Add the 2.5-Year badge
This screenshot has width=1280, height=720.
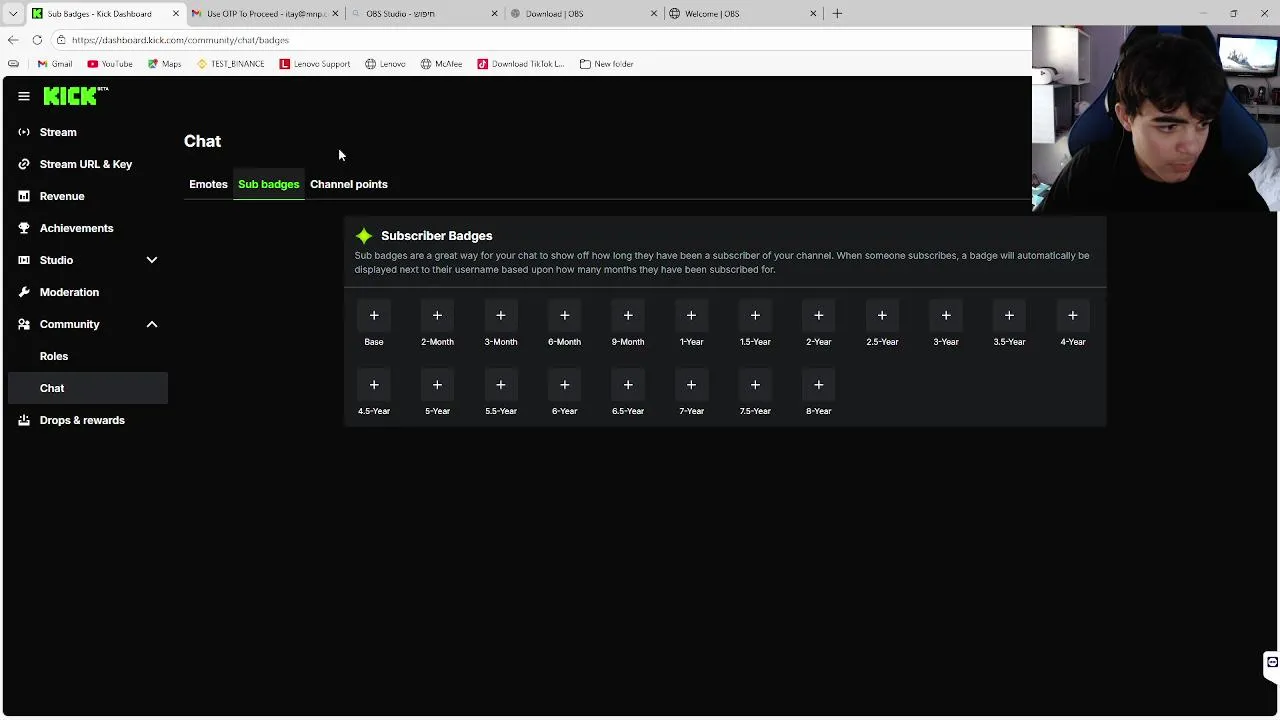point(882,316)
